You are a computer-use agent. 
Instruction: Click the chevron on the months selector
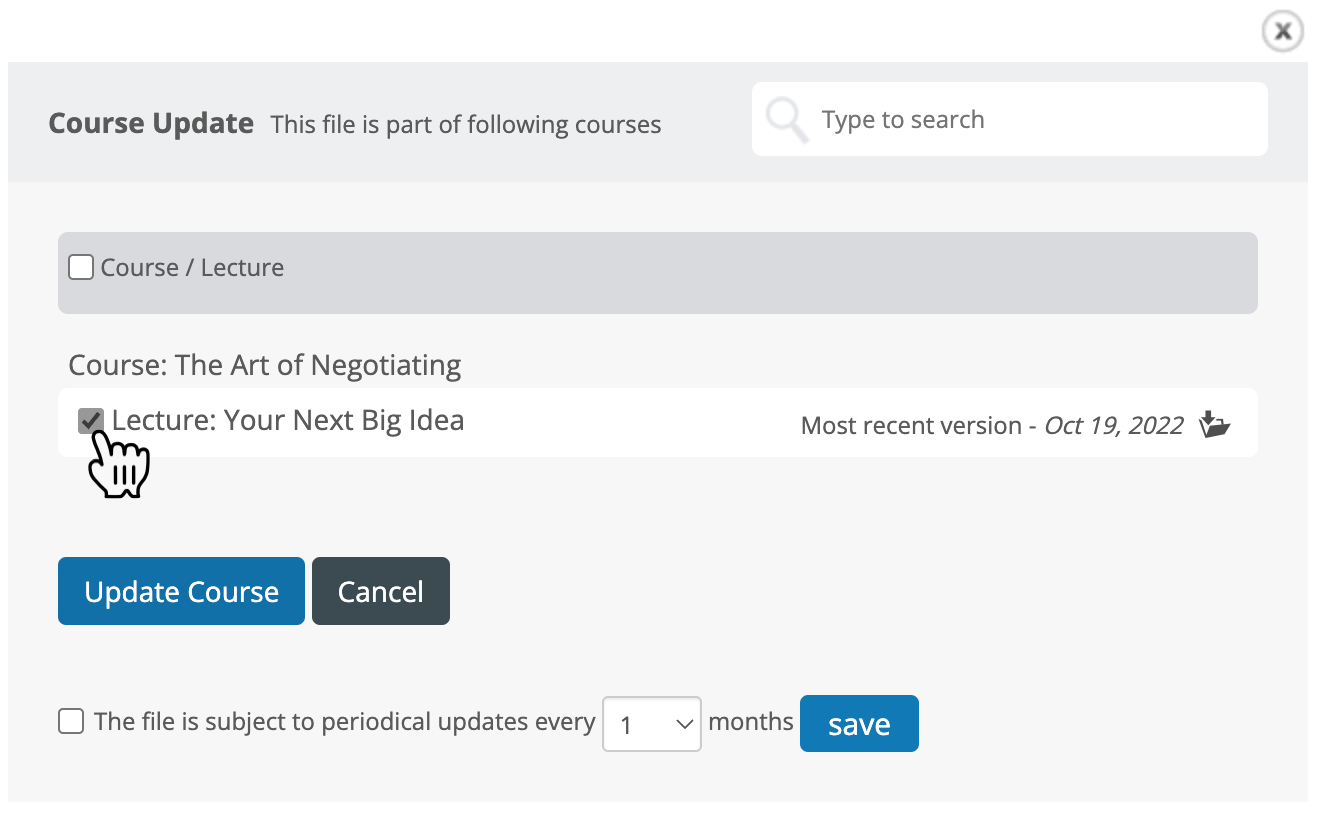pos(684,723)
